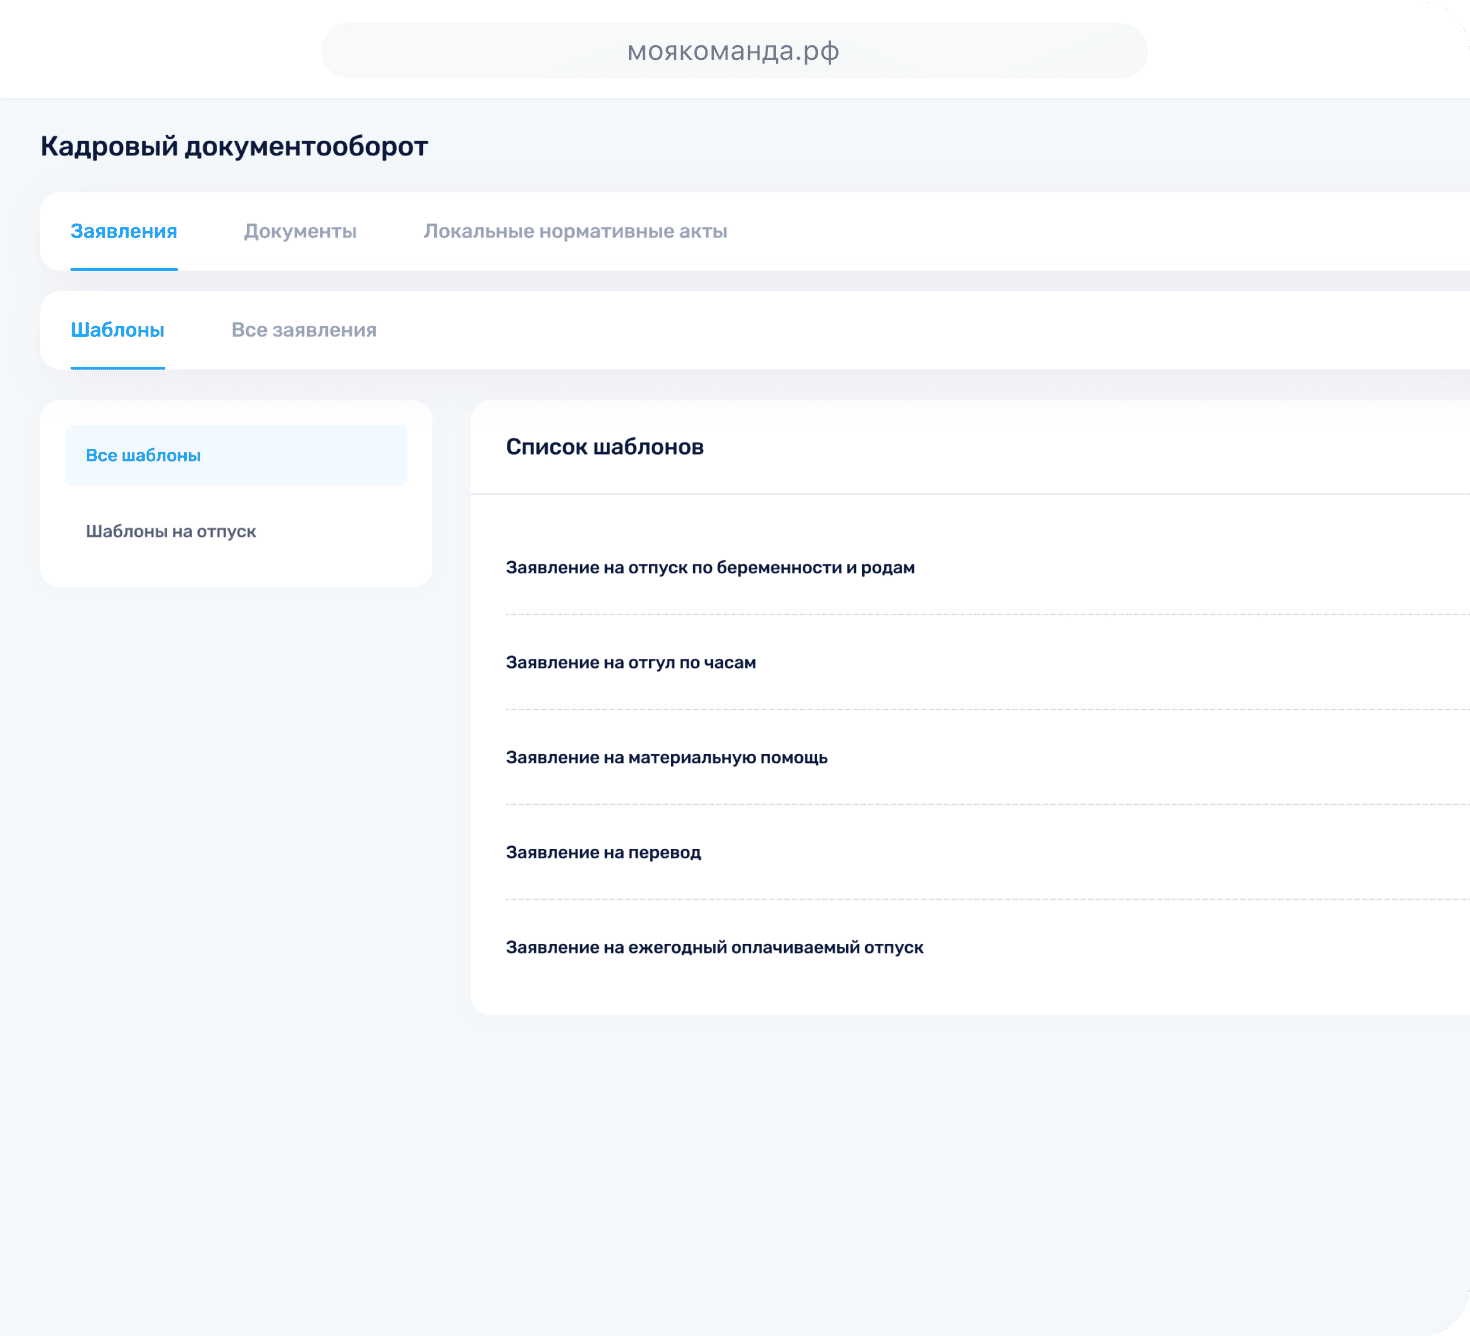The width and height of the screenshot is (1470, 1336).
Task: Open Заявление на отпуск по беременности и родам
Action: 710,567
